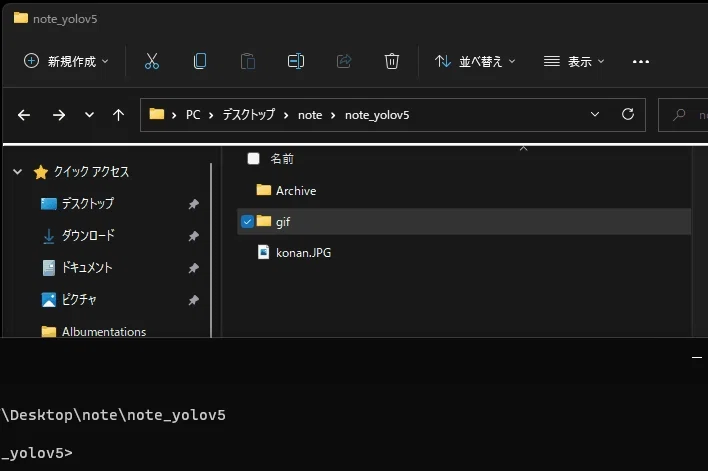Uncheck the gif folder checkbox

pyautogui.click(x=247, y=221)
